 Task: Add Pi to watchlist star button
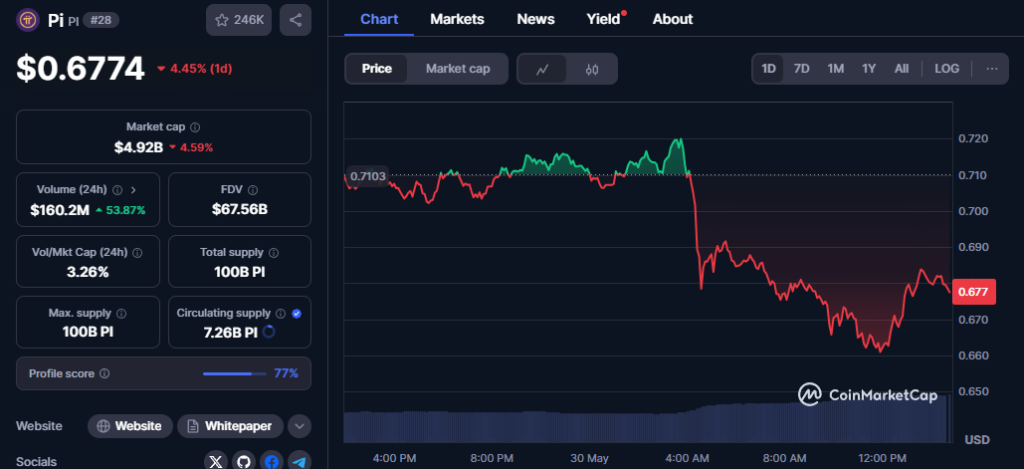pos(239,20)
